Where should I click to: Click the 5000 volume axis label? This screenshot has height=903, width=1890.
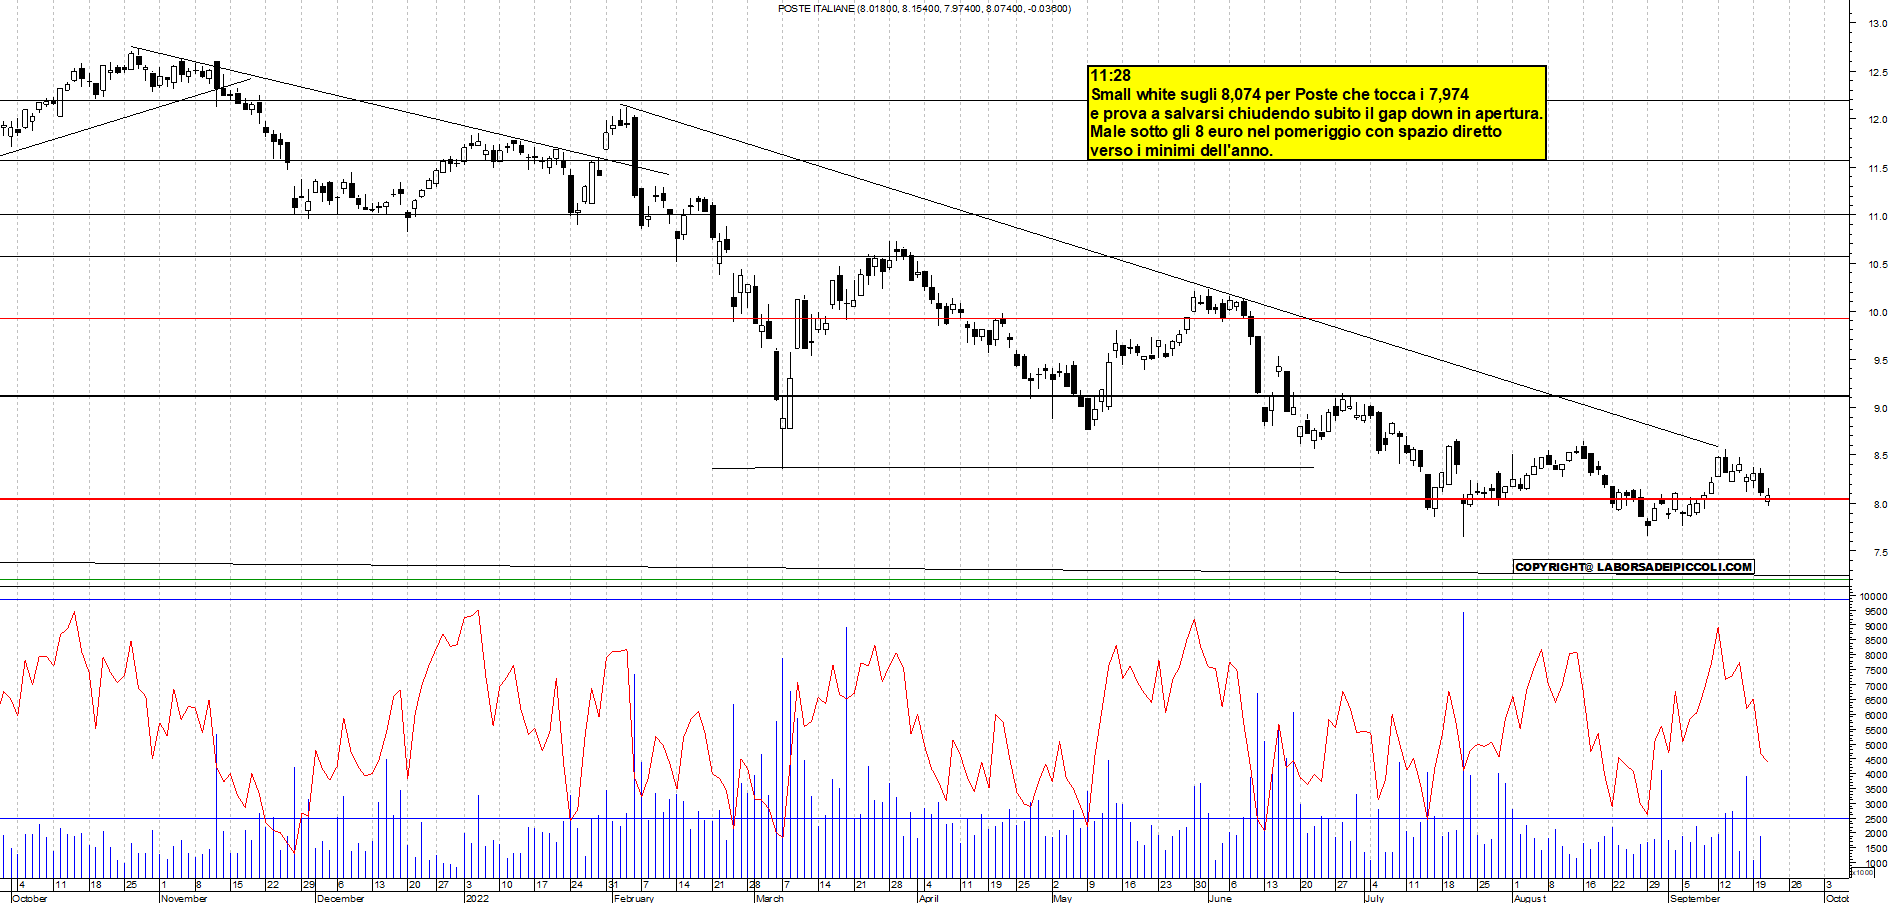1876,746
